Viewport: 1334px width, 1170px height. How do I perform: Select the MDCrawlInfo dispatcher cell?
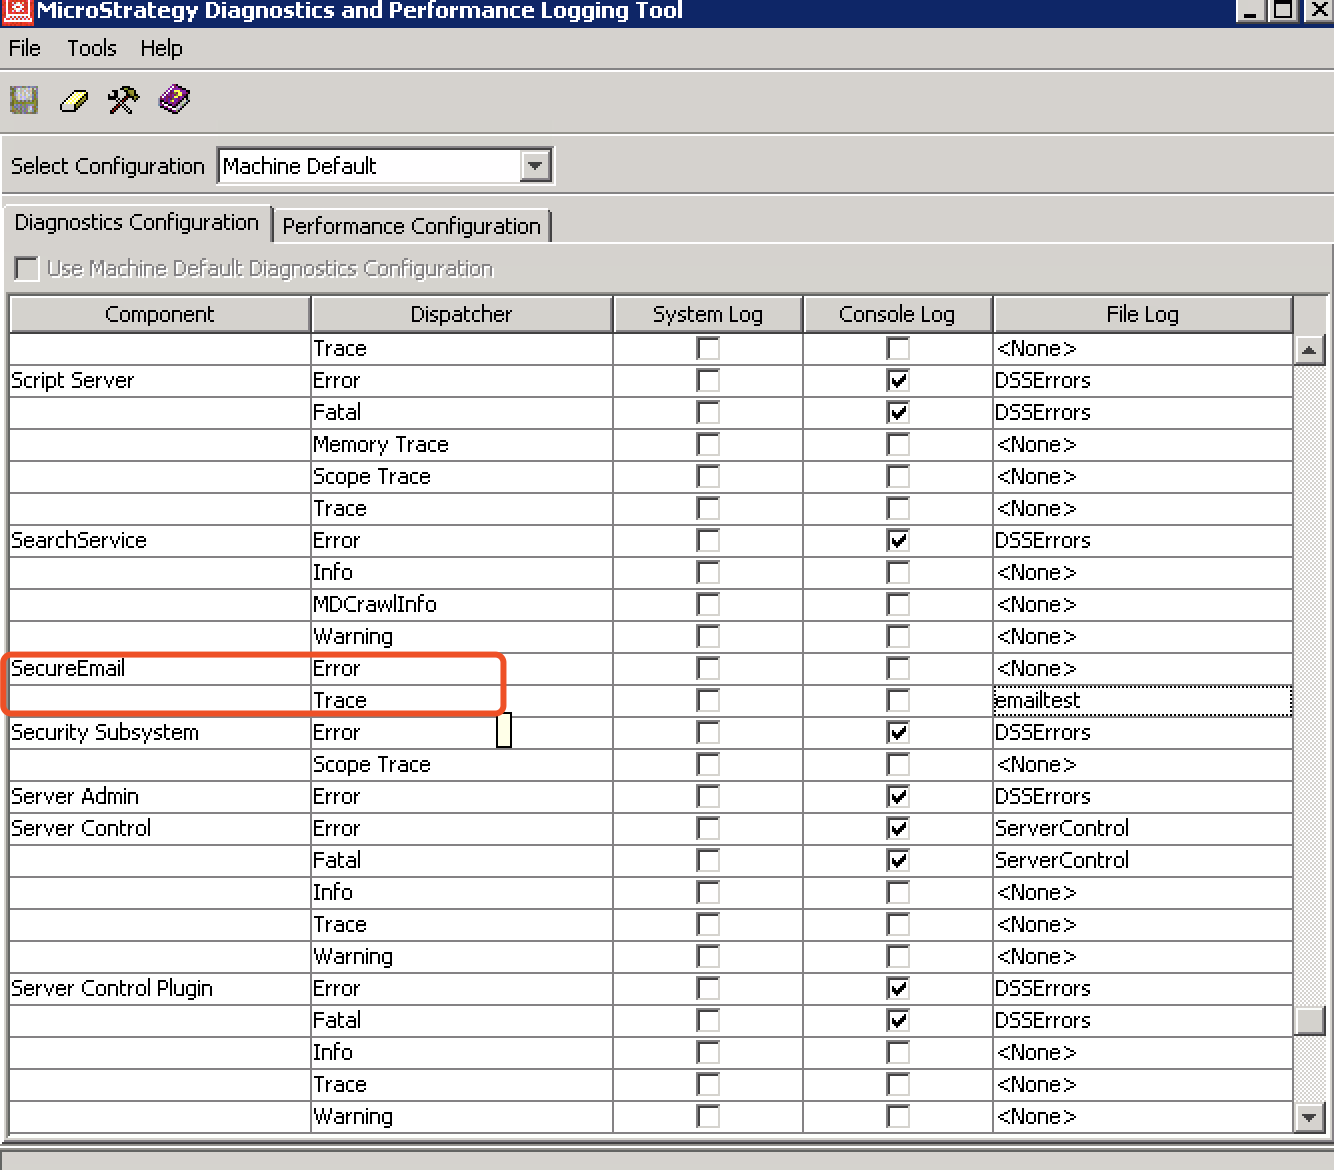[461, 604]
